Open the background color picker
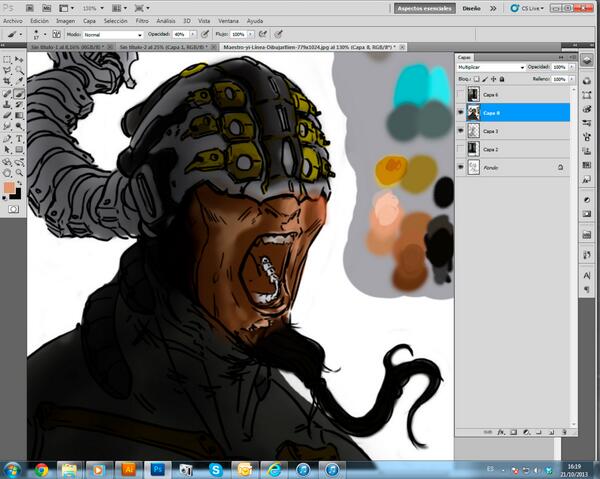Viewport: 600px width, 479px height. (17, 195)
